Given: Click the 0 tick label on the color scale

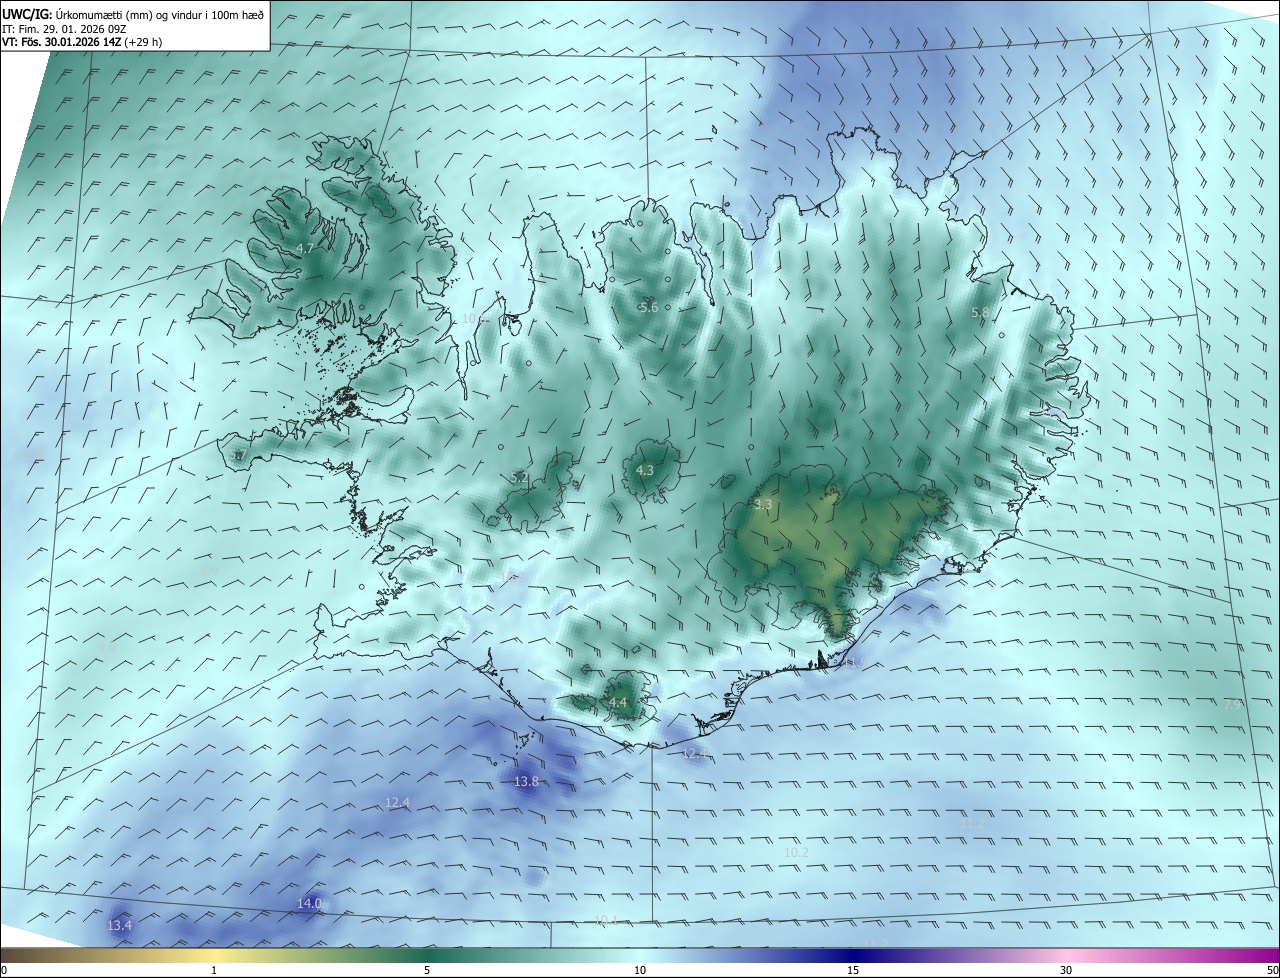Looking at the screenshot, I should point(4,970).
